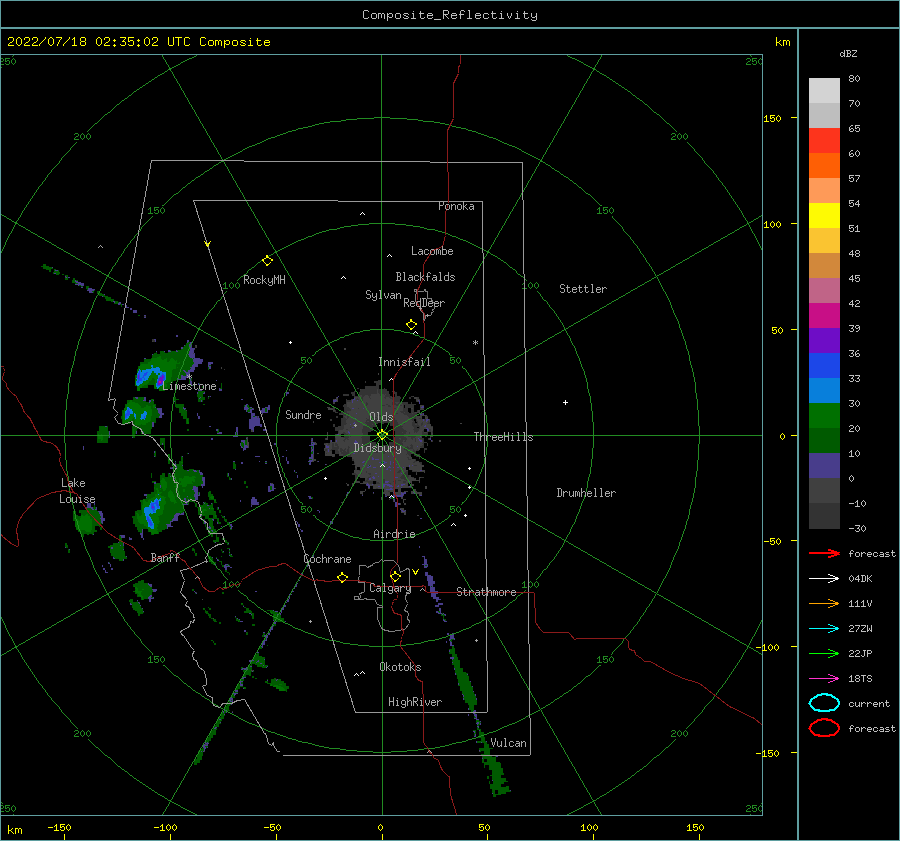Click the Sundre town label

303,415
